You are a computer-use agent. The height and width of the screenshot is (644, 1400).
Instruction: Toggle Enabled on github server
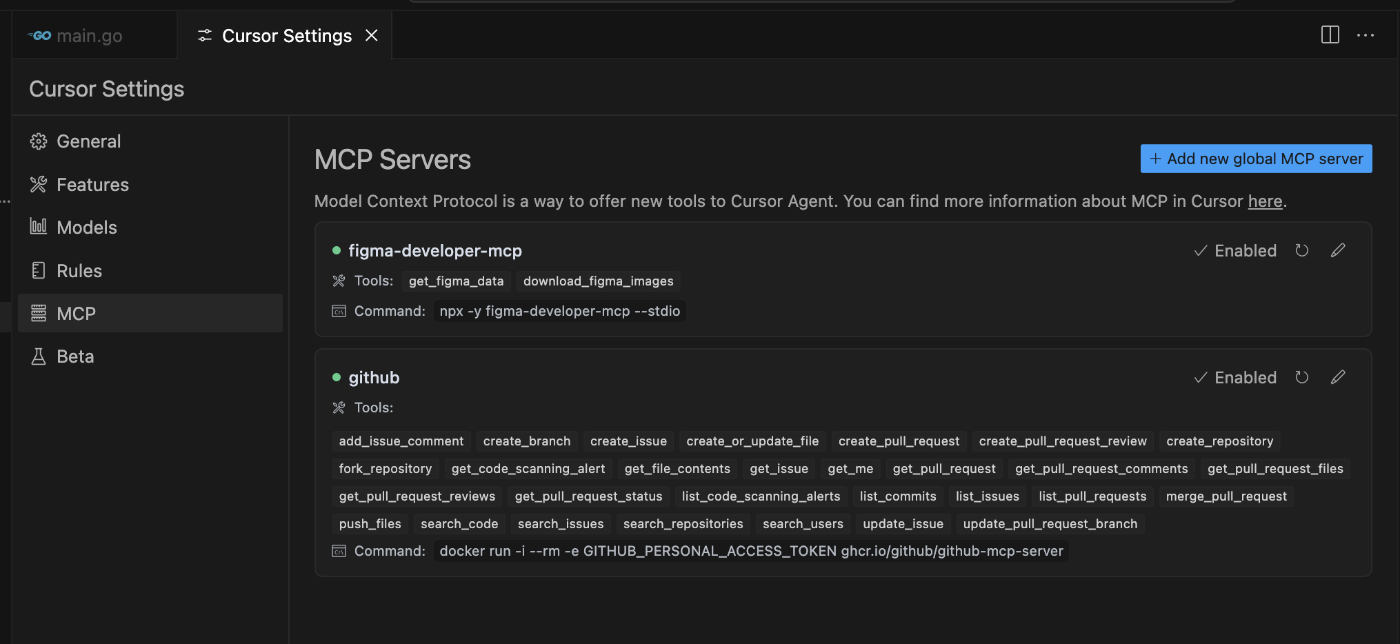click(x=1235, y=378)
